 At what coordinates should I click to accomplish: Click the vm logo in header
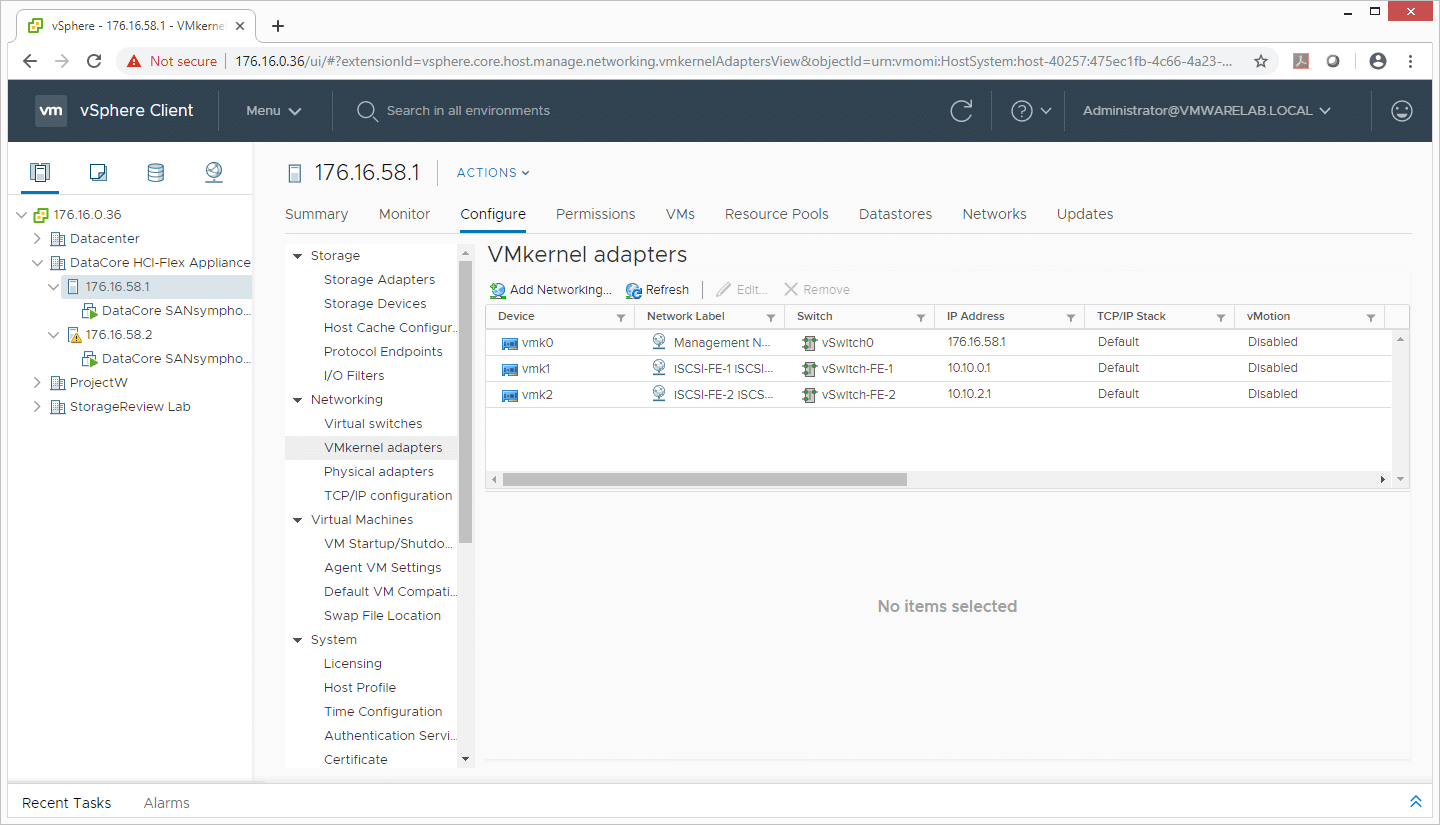[x=51, y=111]
